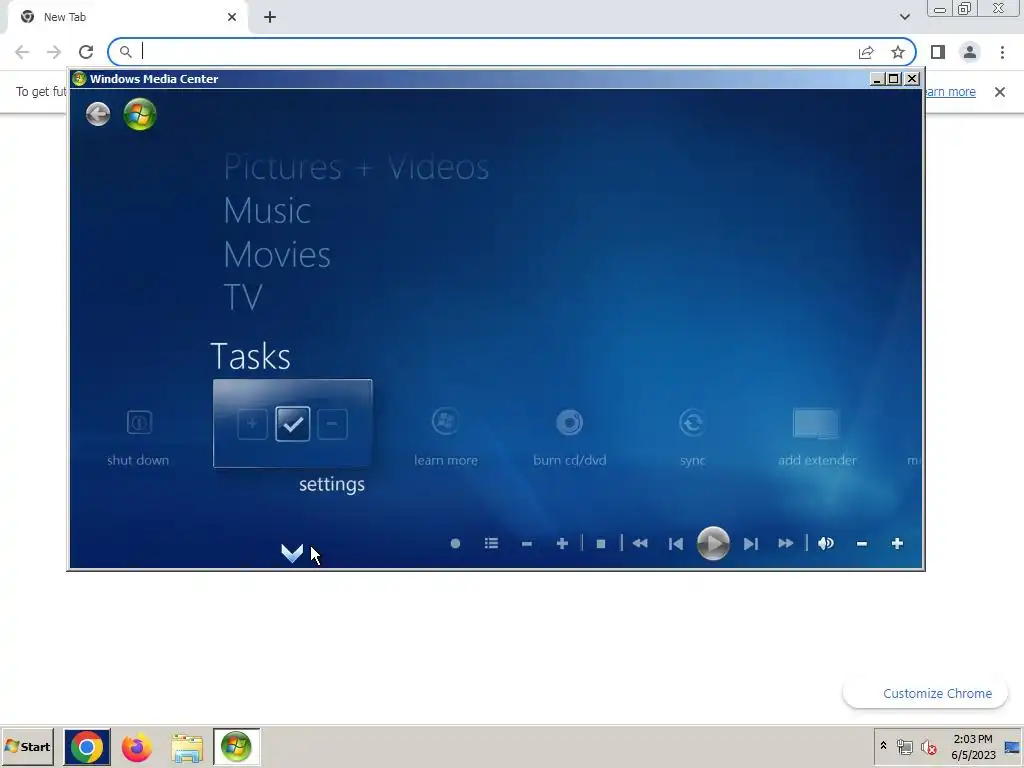This screenshot has height=768, width=1024.
Task: Bookmark this tab with the star icon
Action: pyautogui.click(x=898, y=52)
